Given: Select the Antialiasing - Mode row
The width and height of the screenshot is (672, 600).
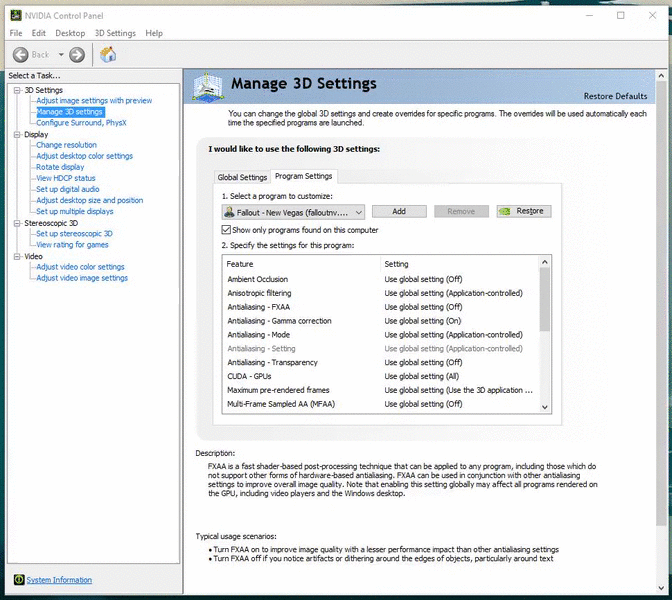Looking at the screenshot, I should pyautogui.click(x=380, y=335).
